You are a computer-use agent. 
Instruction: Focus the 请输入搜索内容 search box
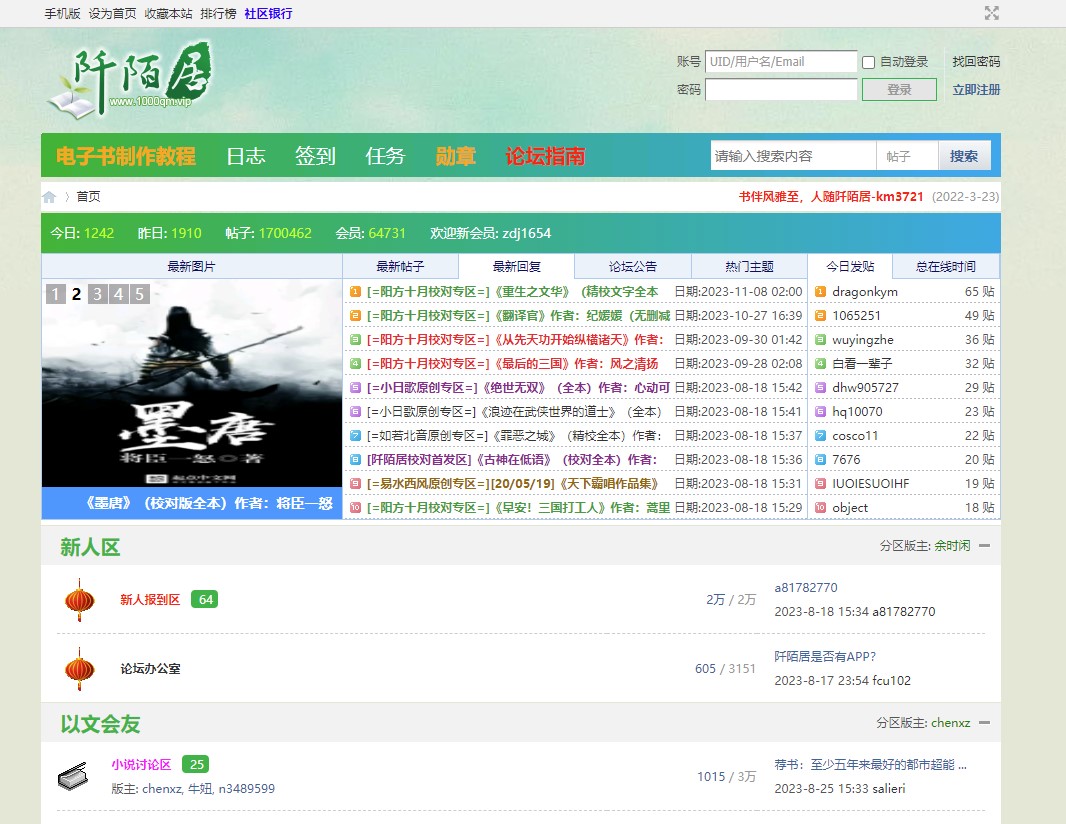point(793,156)
